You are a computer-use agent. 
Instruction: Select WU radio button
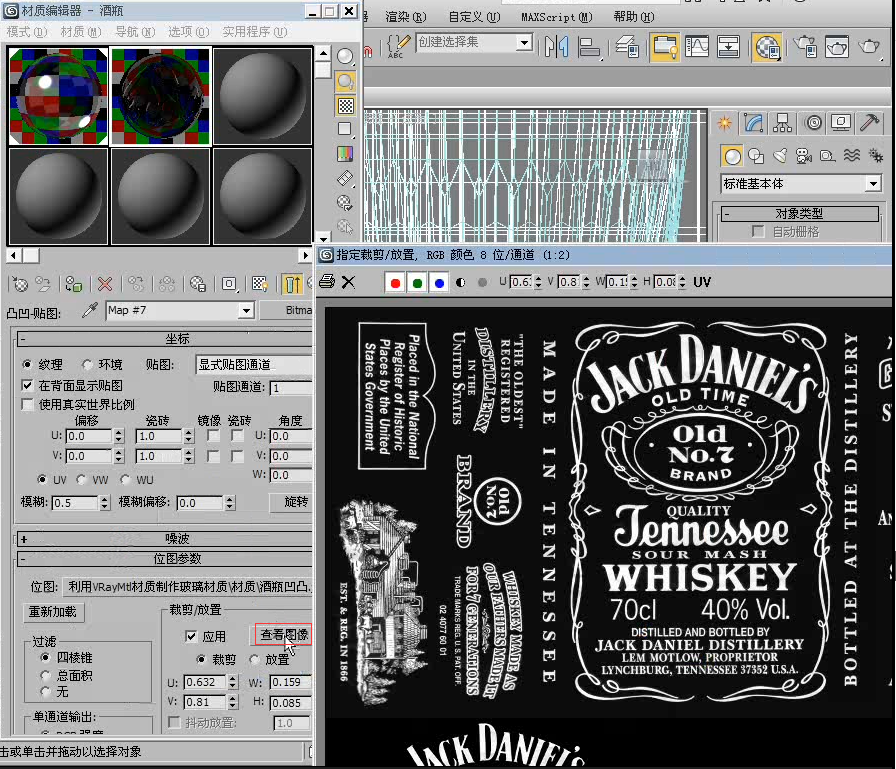(125, 479)
